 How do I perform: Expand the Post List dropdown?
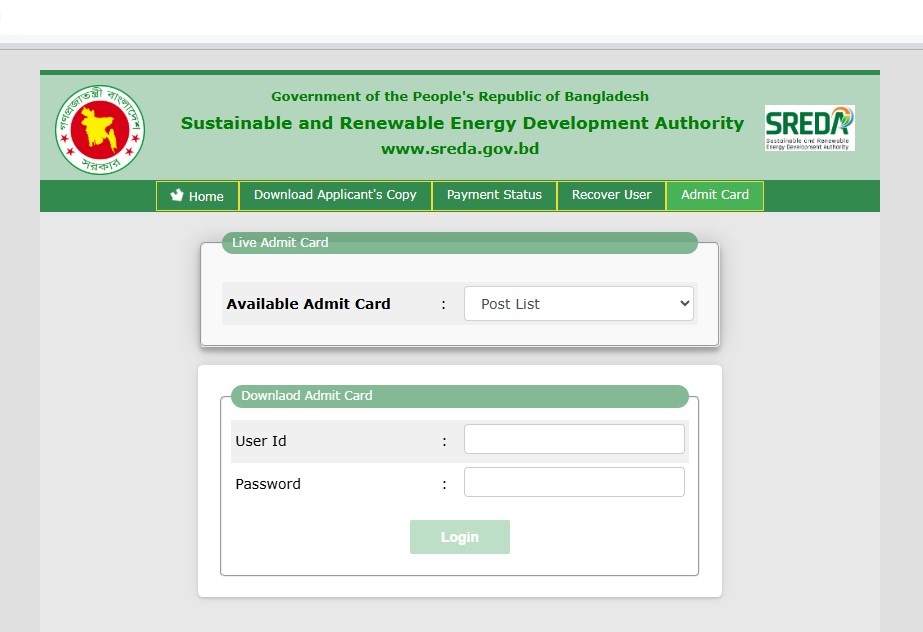point(578,304)
